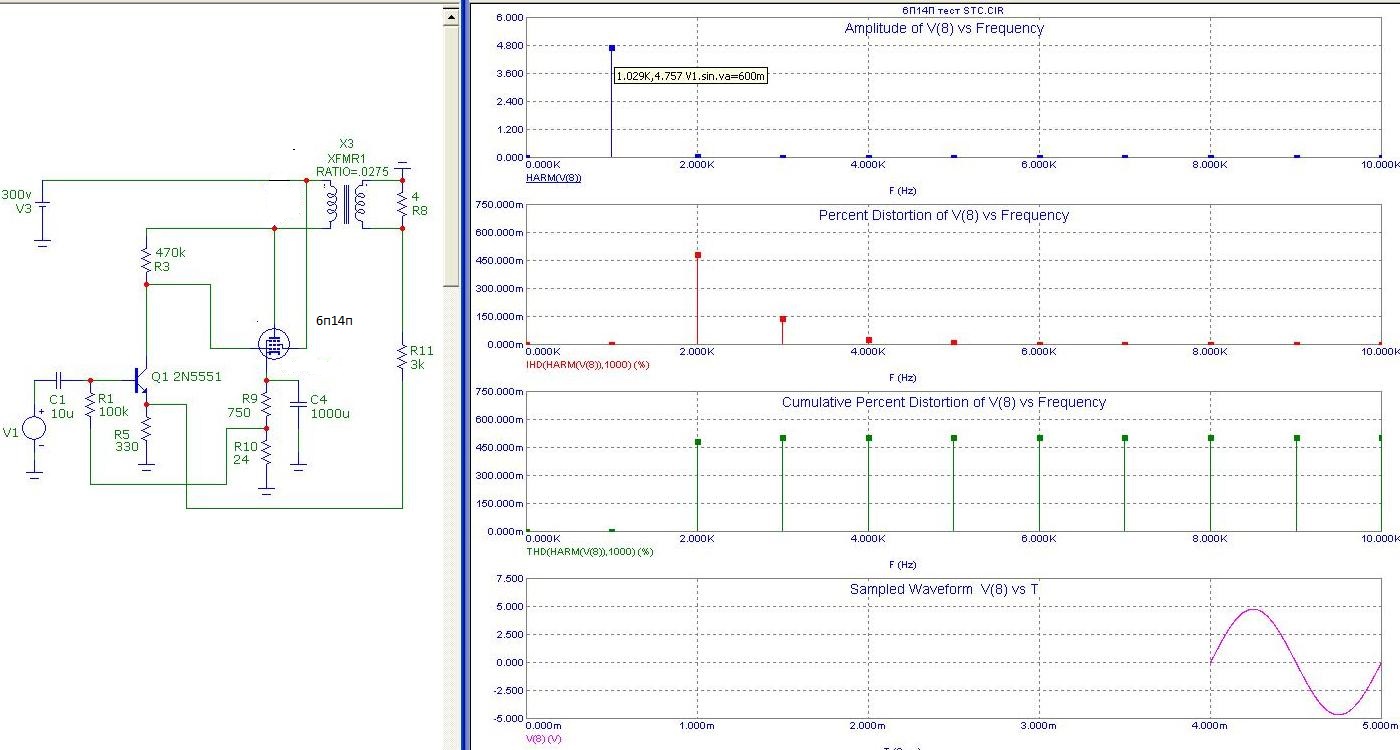
Task: Select the C1 capacitor symbol
Action: click(59, 380)
